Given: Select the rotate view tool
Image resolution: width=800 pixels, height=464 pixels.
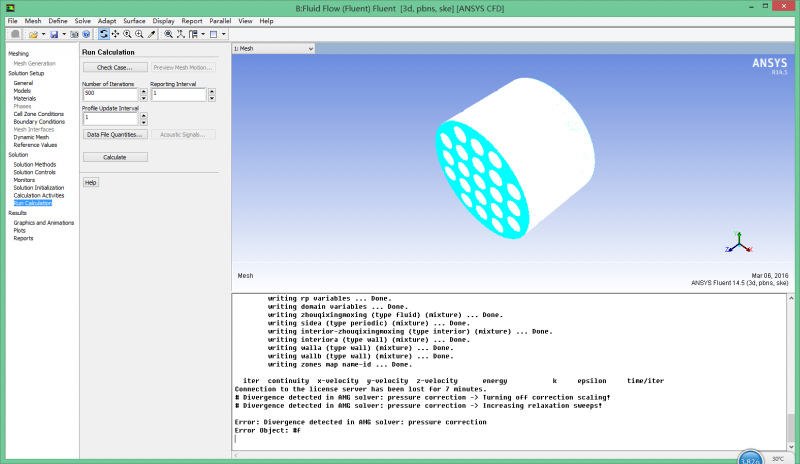Looking at the screenshot, I should click(104, 34).
